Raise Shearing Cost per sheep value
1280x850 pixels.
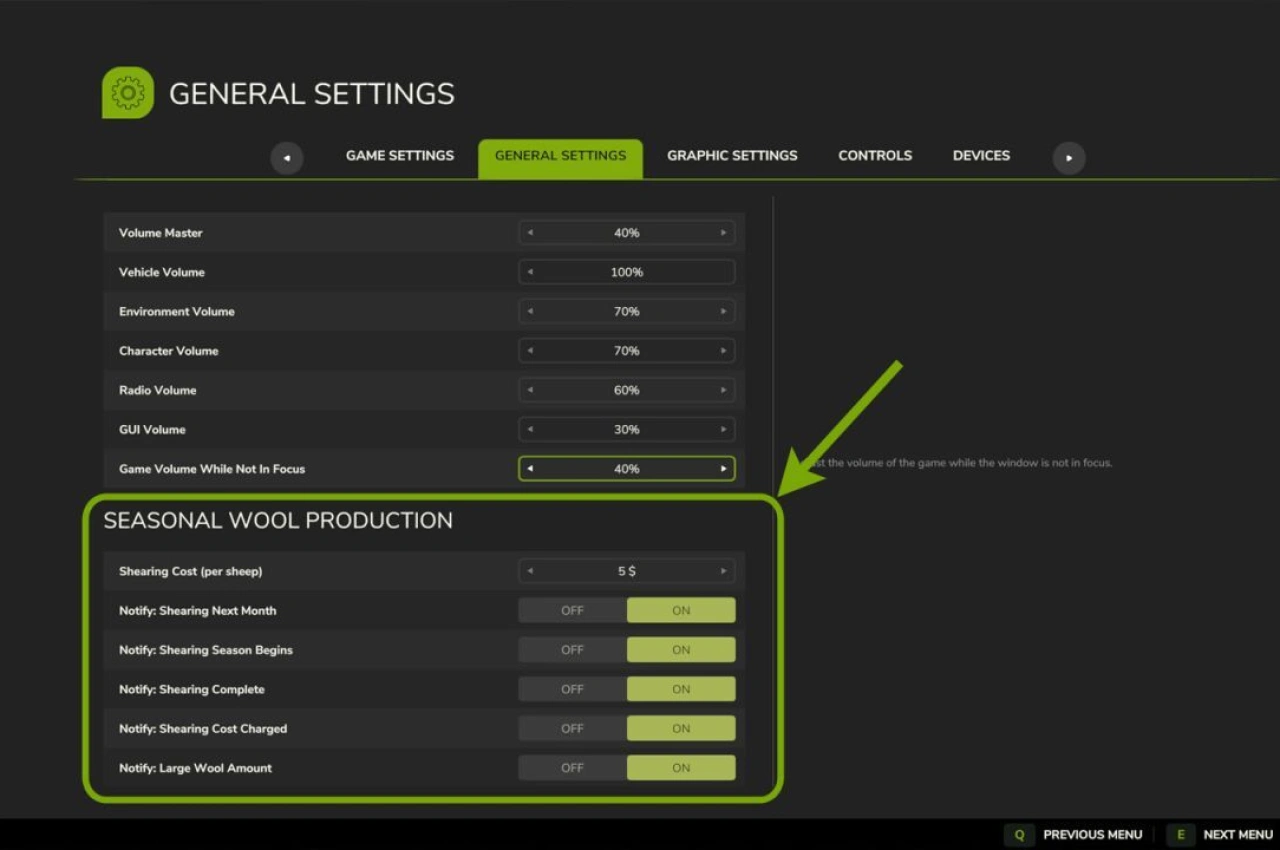click(x=723, y=571)
